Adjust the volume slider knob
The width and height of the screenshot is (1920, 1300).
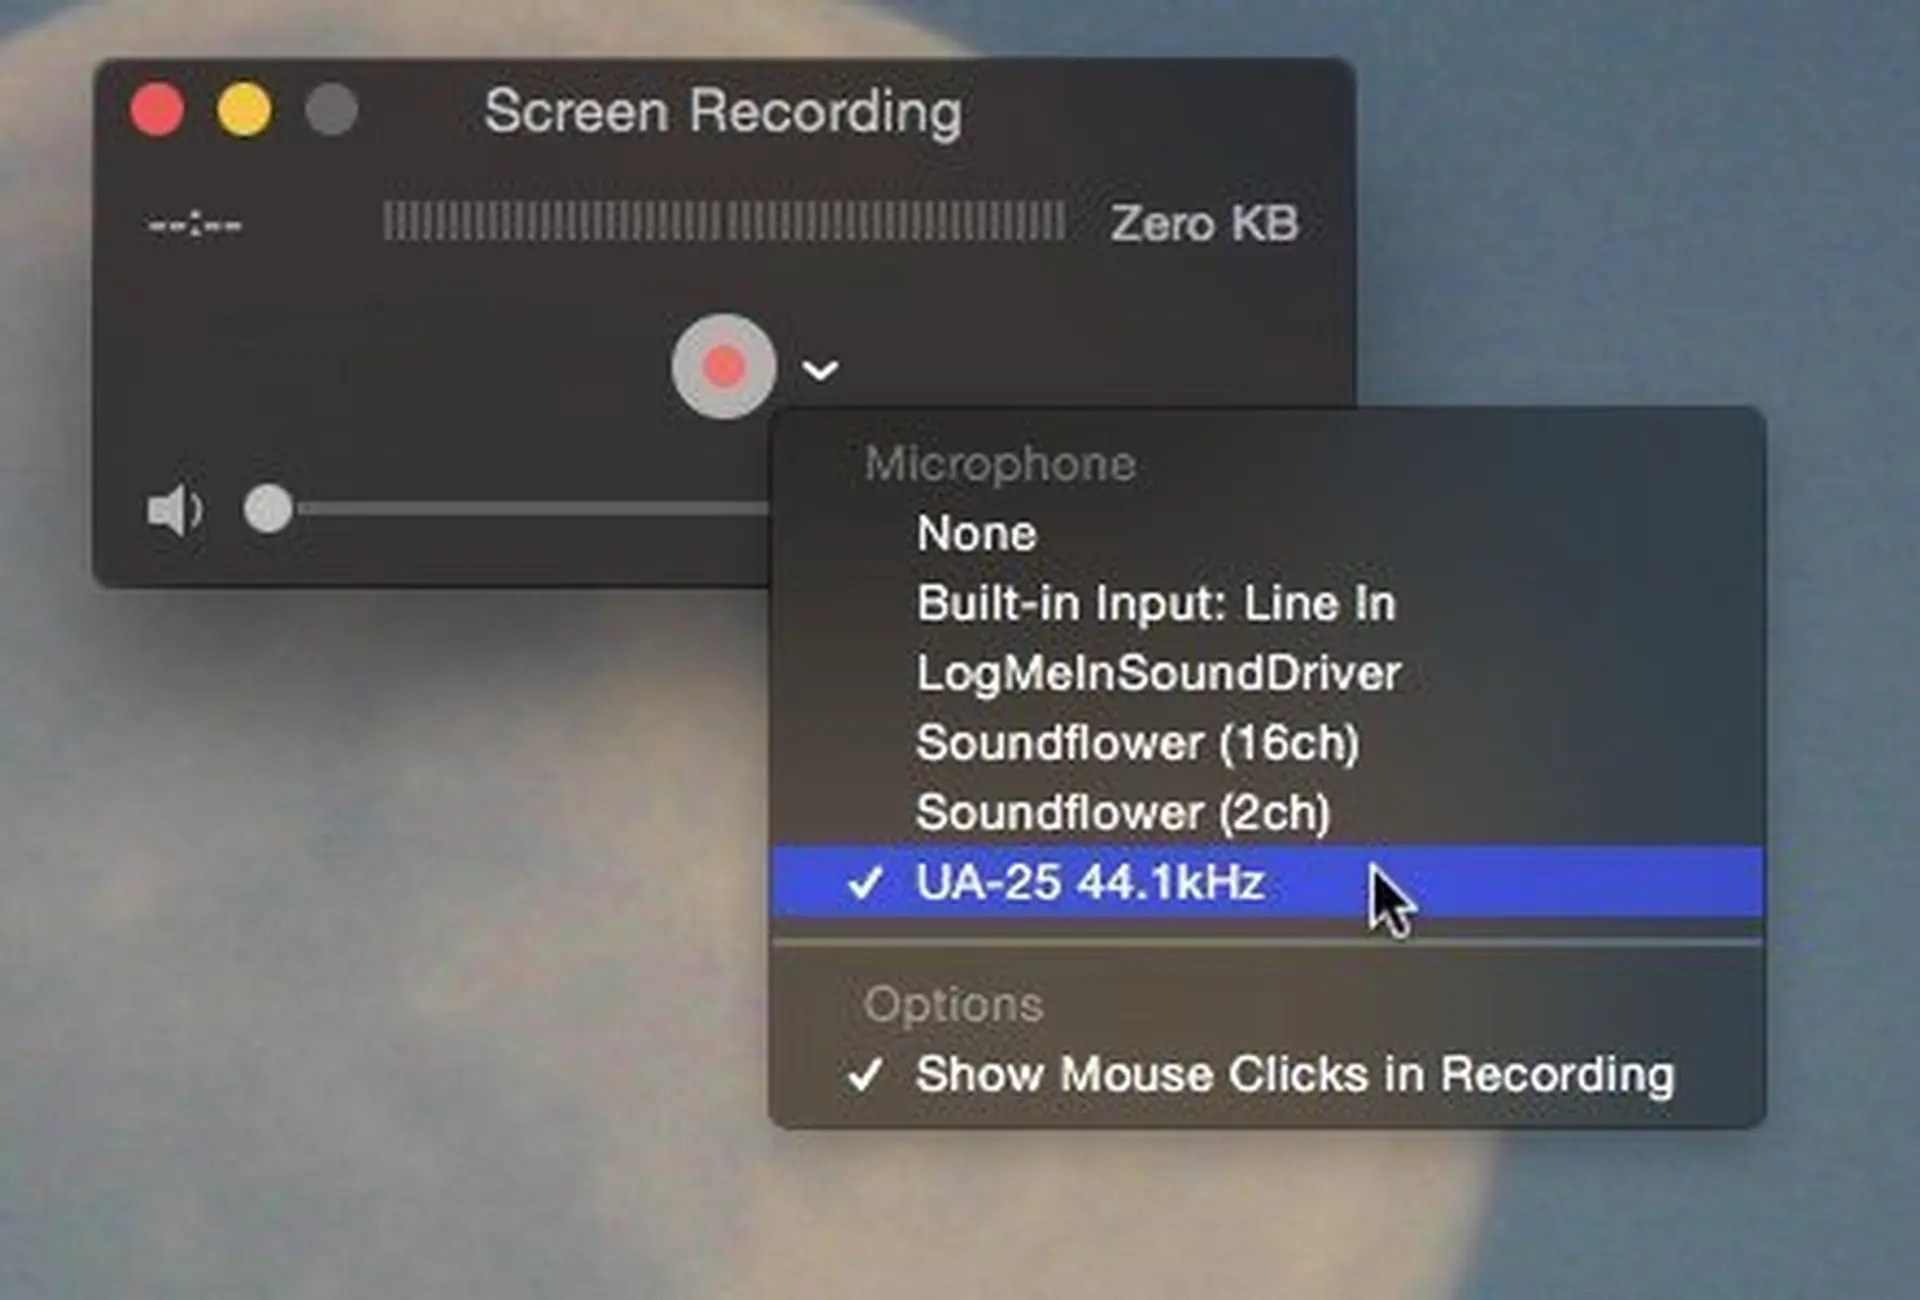(268, 509)
